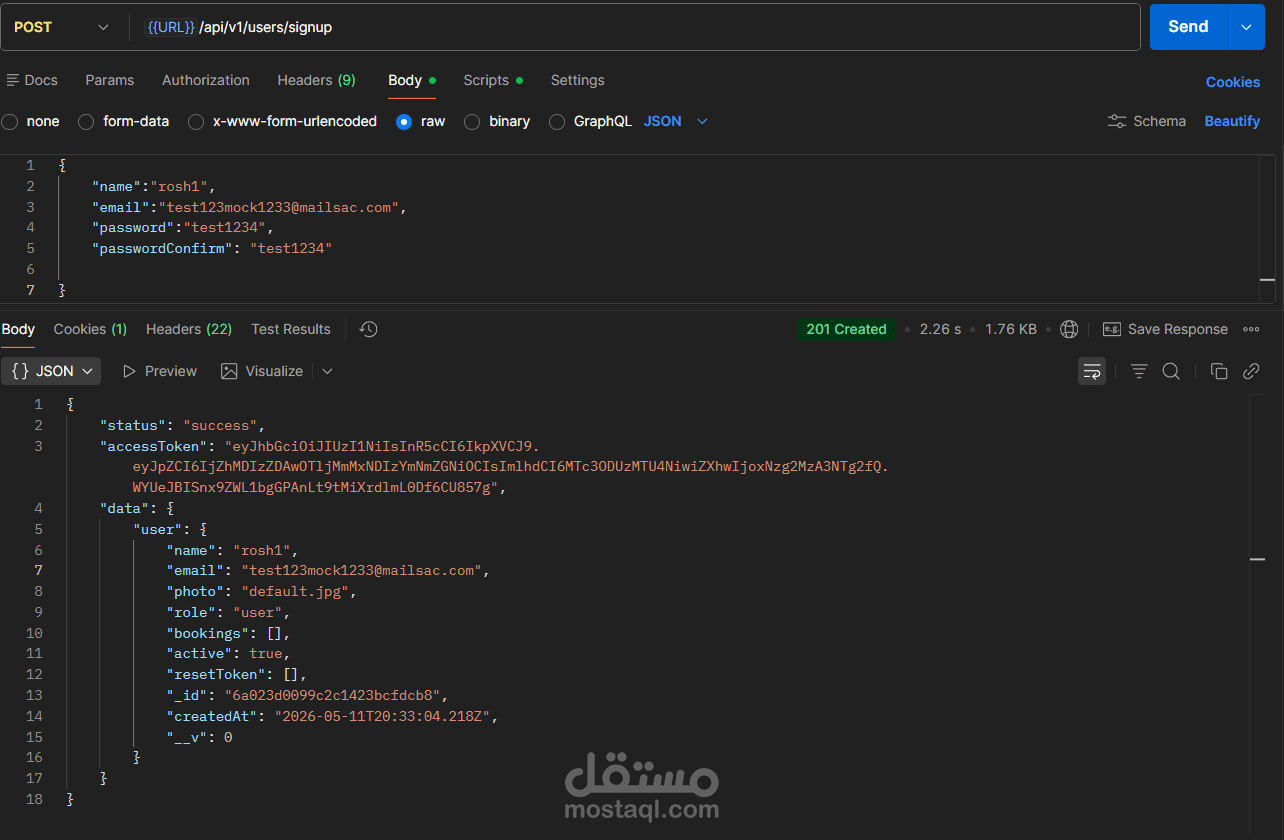This screenshot has width=1284, height=840.
Task: Click the network globe icon
Action: [x=1069, y=329]
